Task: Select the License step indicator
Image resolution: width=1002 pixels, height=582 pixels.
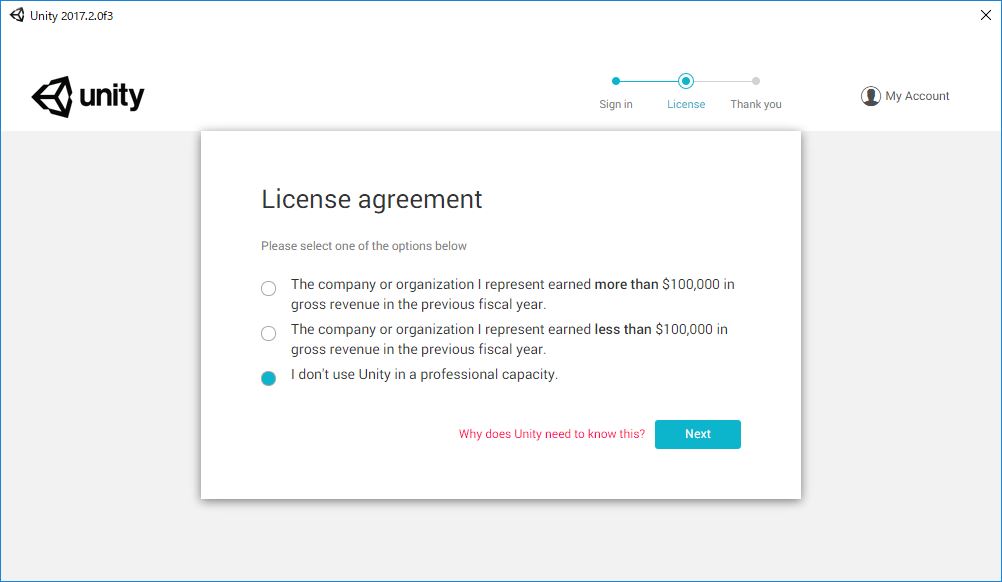Action: (x=686, y=81)
